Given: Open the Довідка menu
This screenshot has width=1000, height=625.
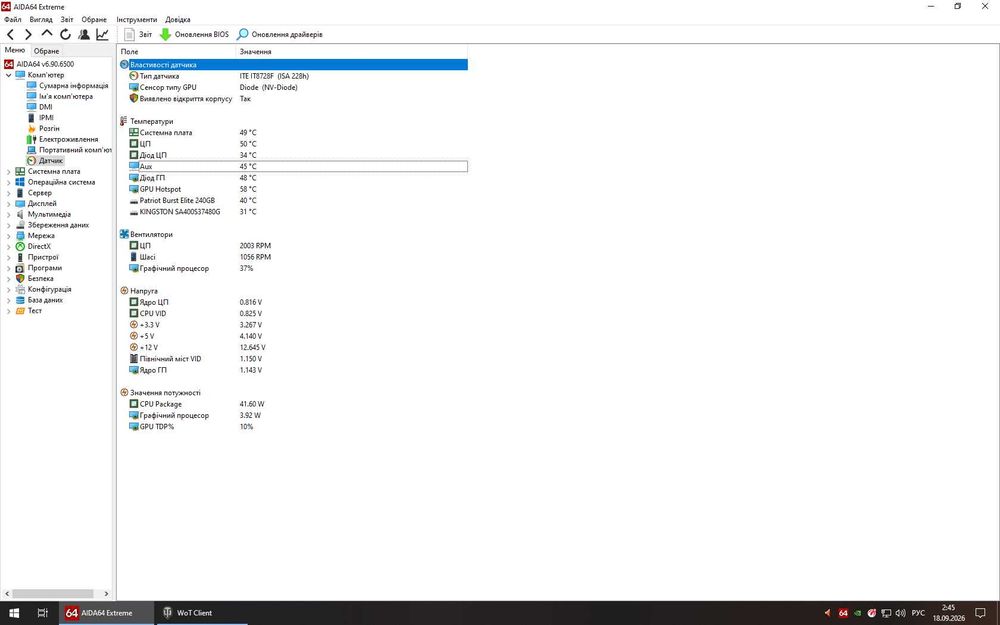Looking at the screenshot, I should pos(178,20).
